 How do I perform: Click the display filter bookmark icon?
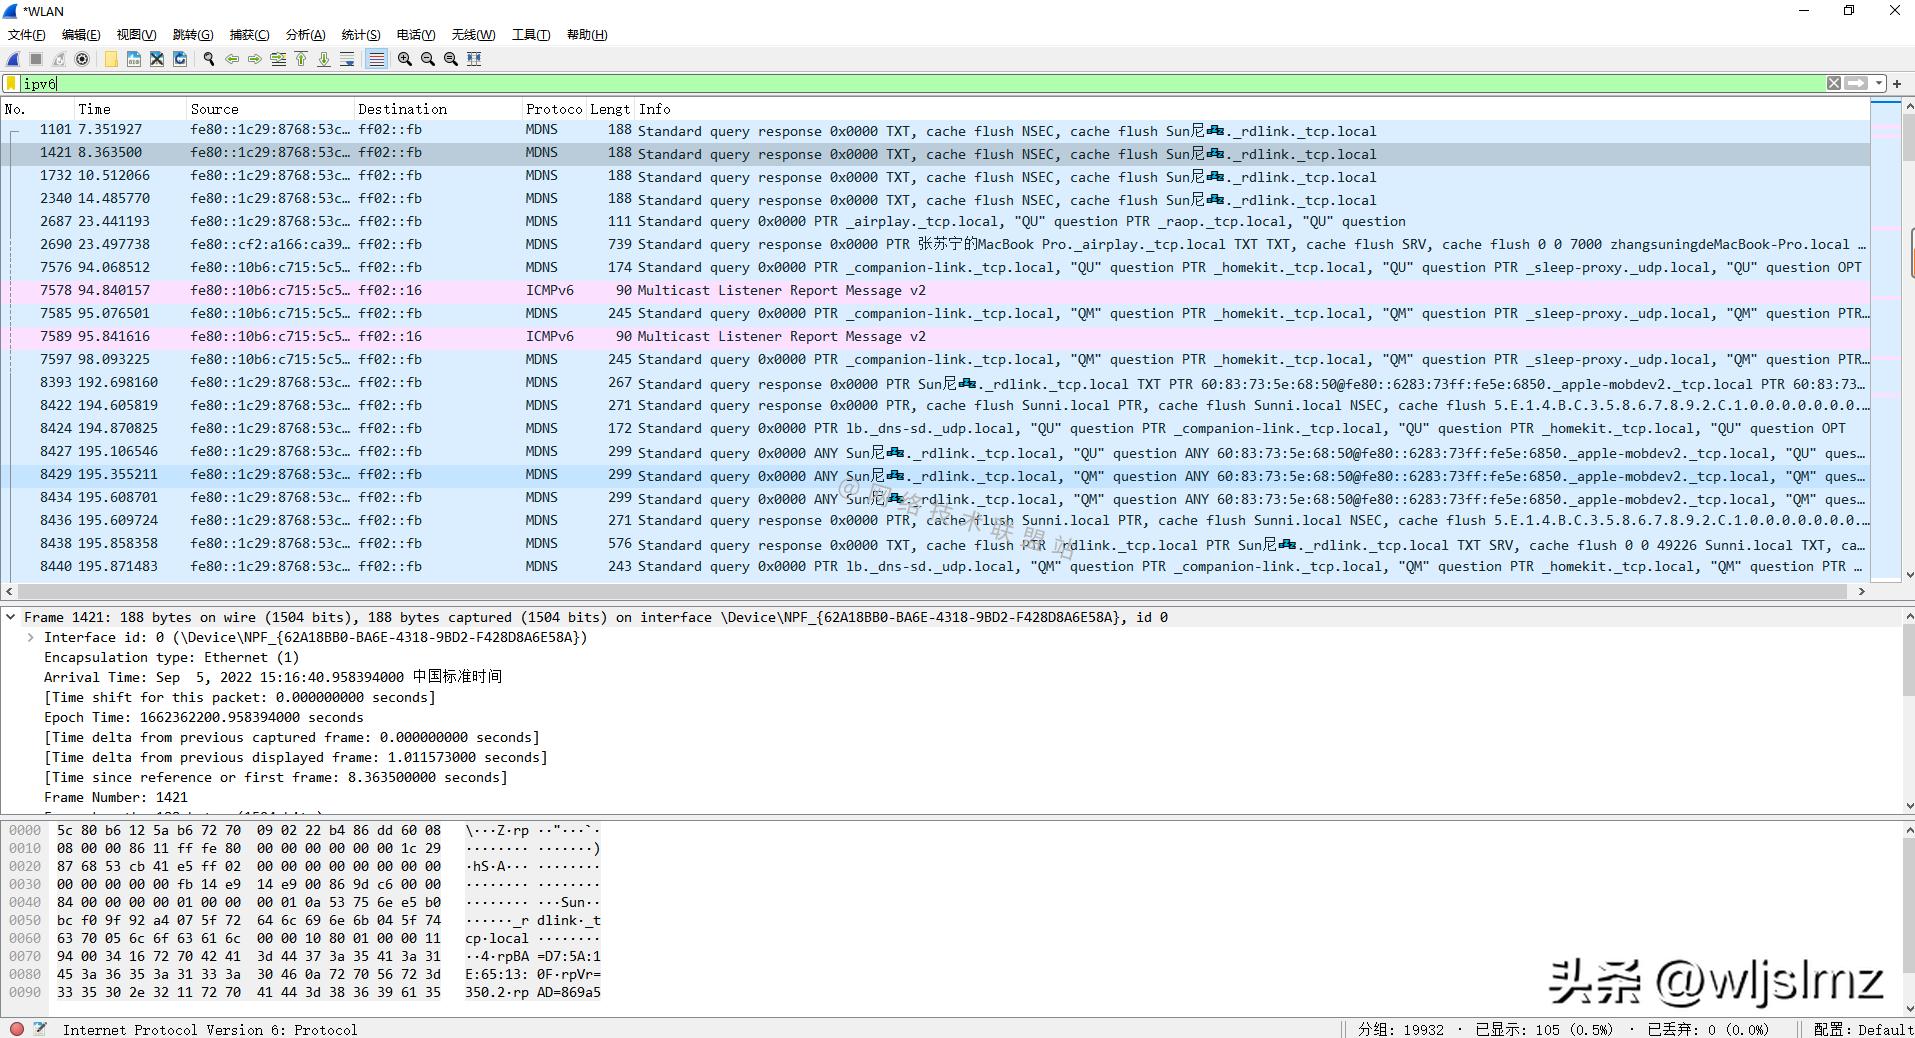point(11,84)
